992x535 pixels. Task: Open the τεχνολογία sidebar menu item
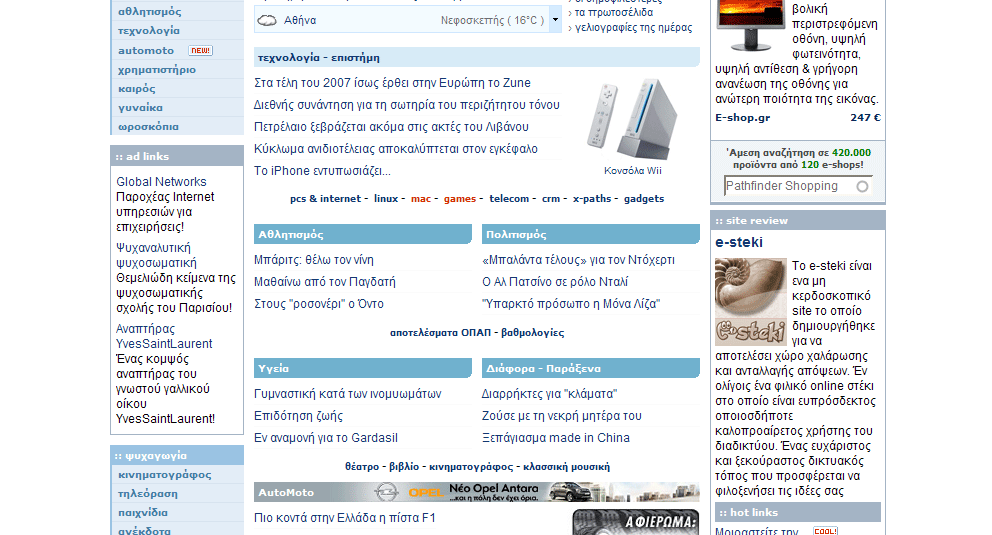(x=149, y=30)
